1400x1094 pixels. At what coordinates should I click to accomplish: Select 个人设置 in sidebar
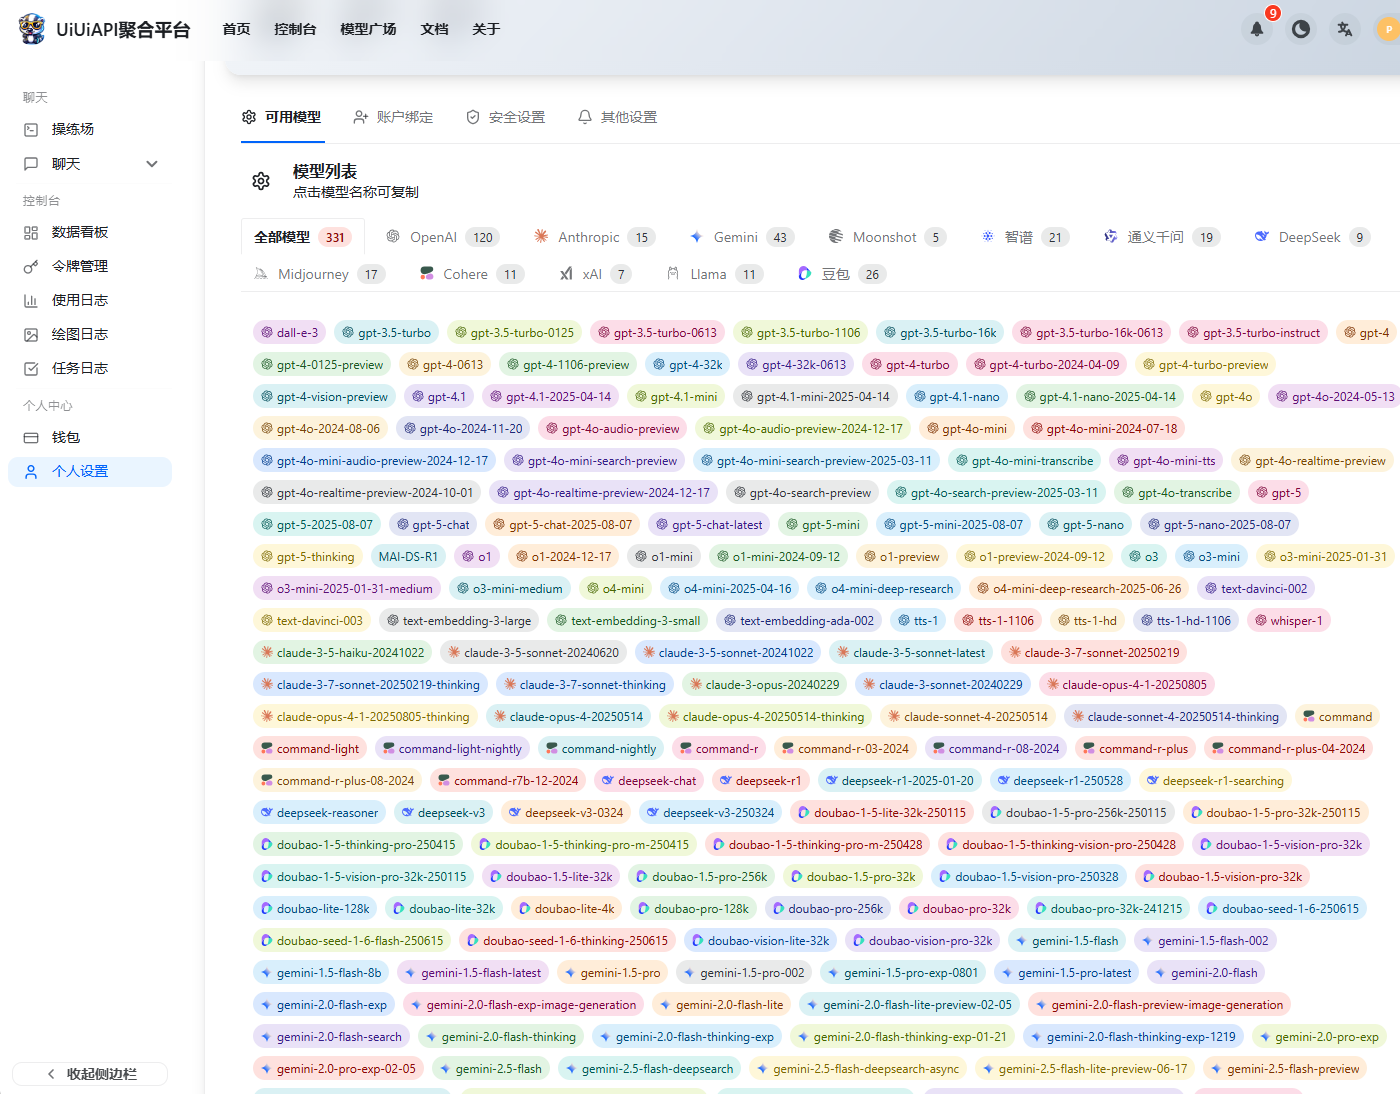(90, 471)
